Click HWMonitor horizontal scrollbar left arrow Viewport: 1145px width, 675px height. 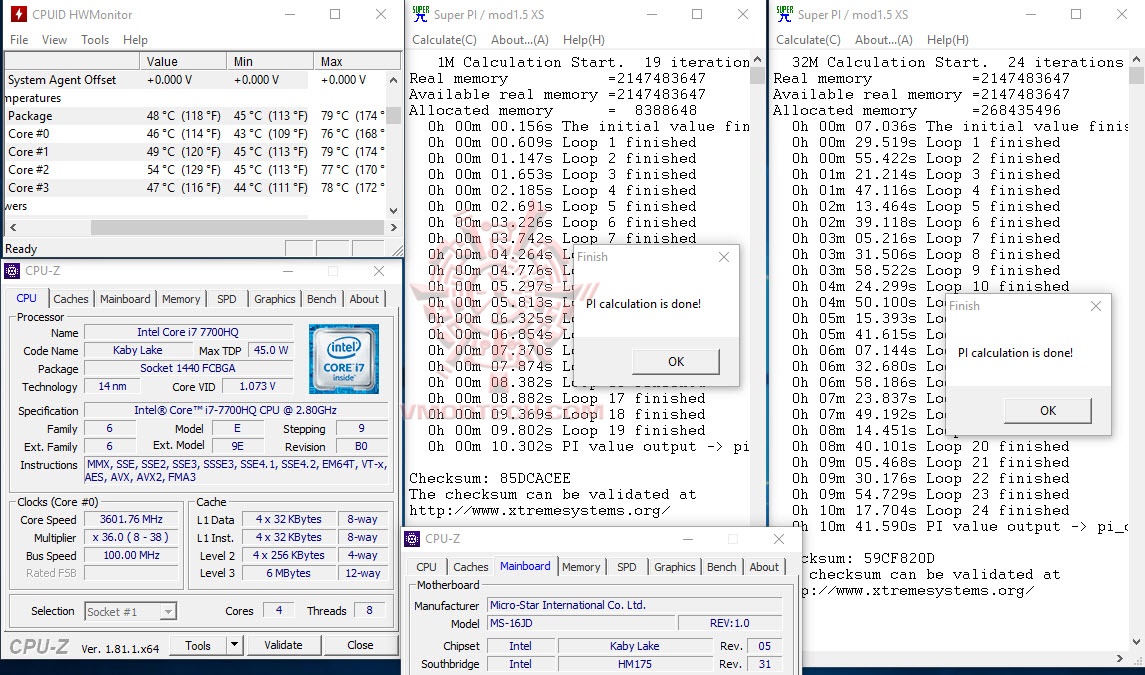pos(12,227)
